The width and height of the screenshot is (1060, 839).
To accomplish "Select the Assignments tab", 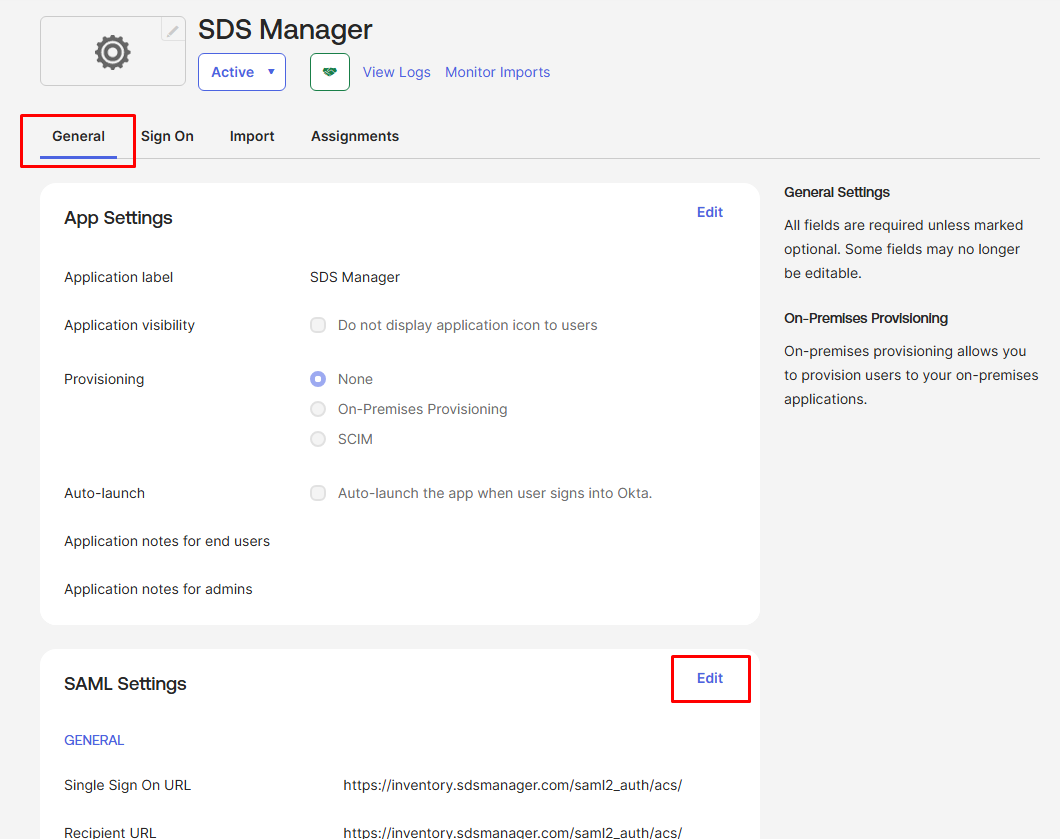I will 354,136.
